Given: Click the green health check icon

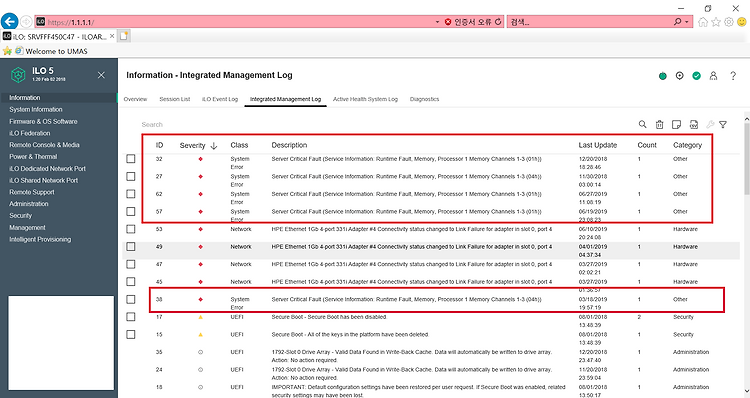Looking at the screenshot, I should coord(696,76).
